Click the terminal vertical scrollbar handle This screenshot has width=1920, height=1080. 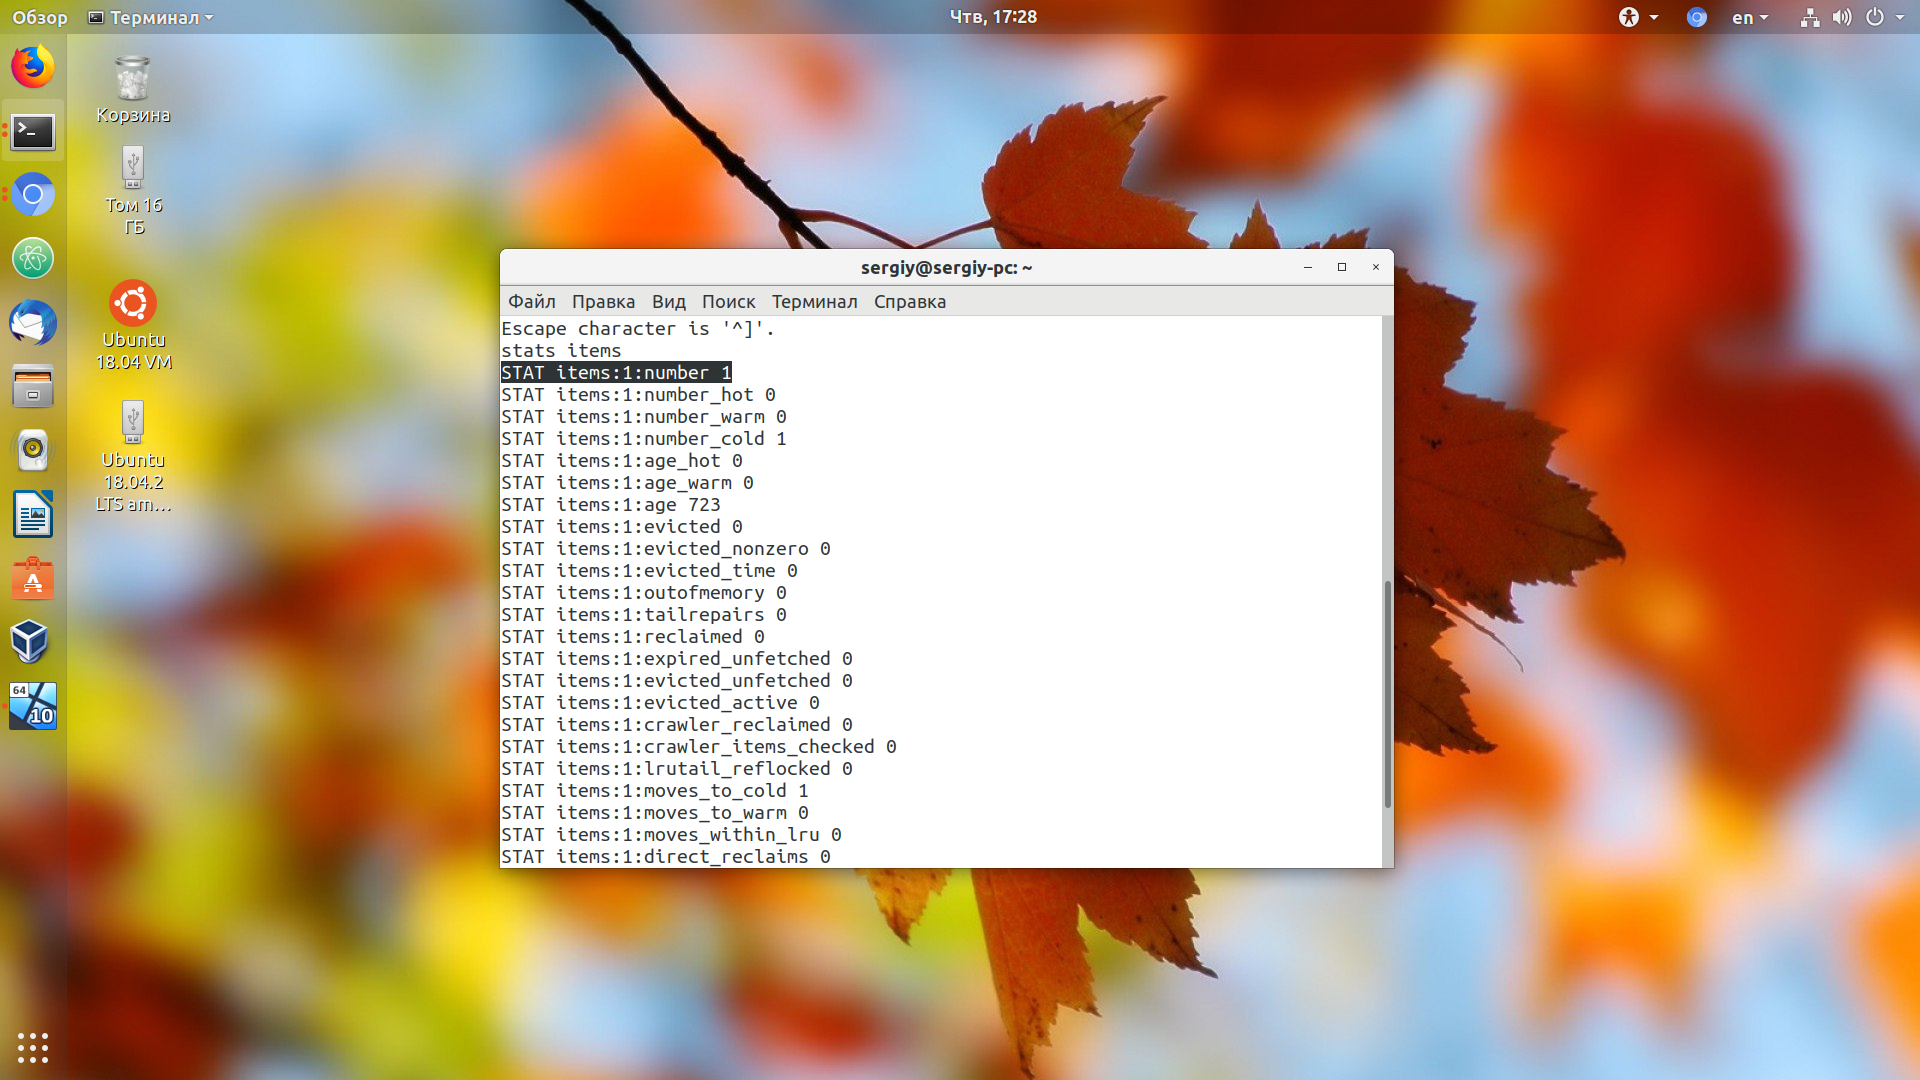(x=1387, y=693)
